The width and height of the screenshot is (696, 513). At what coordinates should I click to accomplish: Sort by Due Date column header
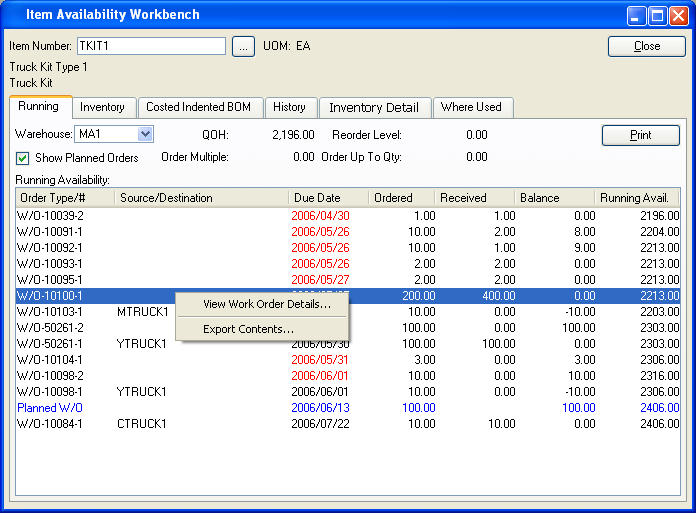point(328,198)
